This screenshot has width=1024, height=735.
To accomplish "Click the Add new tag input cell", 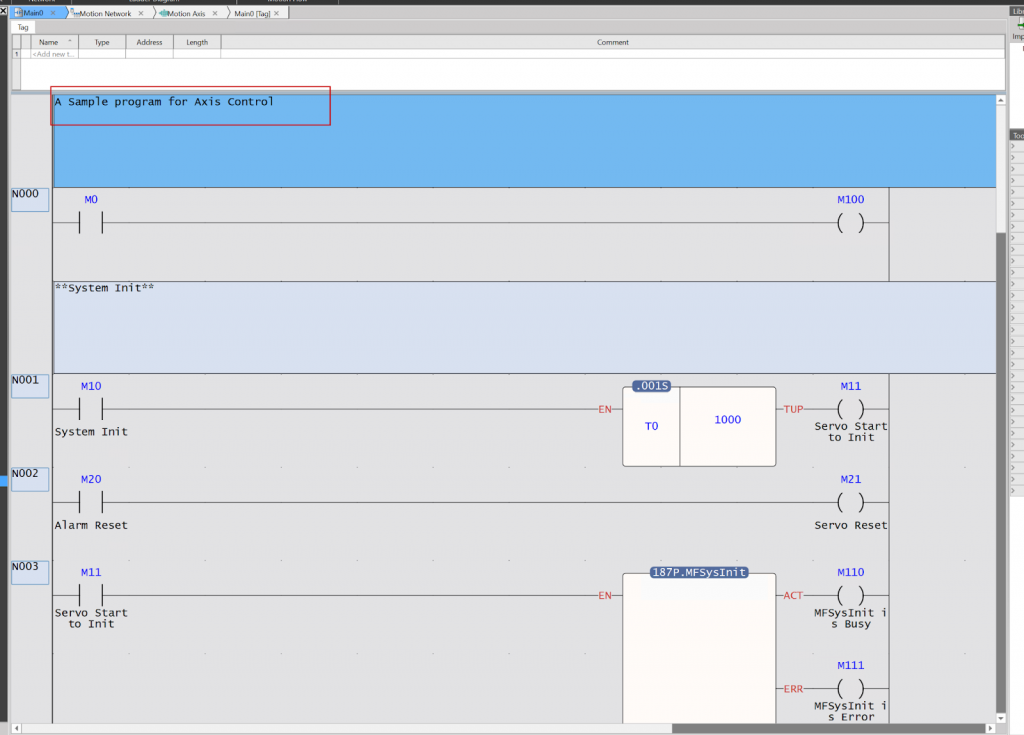I will click(55, 54).
